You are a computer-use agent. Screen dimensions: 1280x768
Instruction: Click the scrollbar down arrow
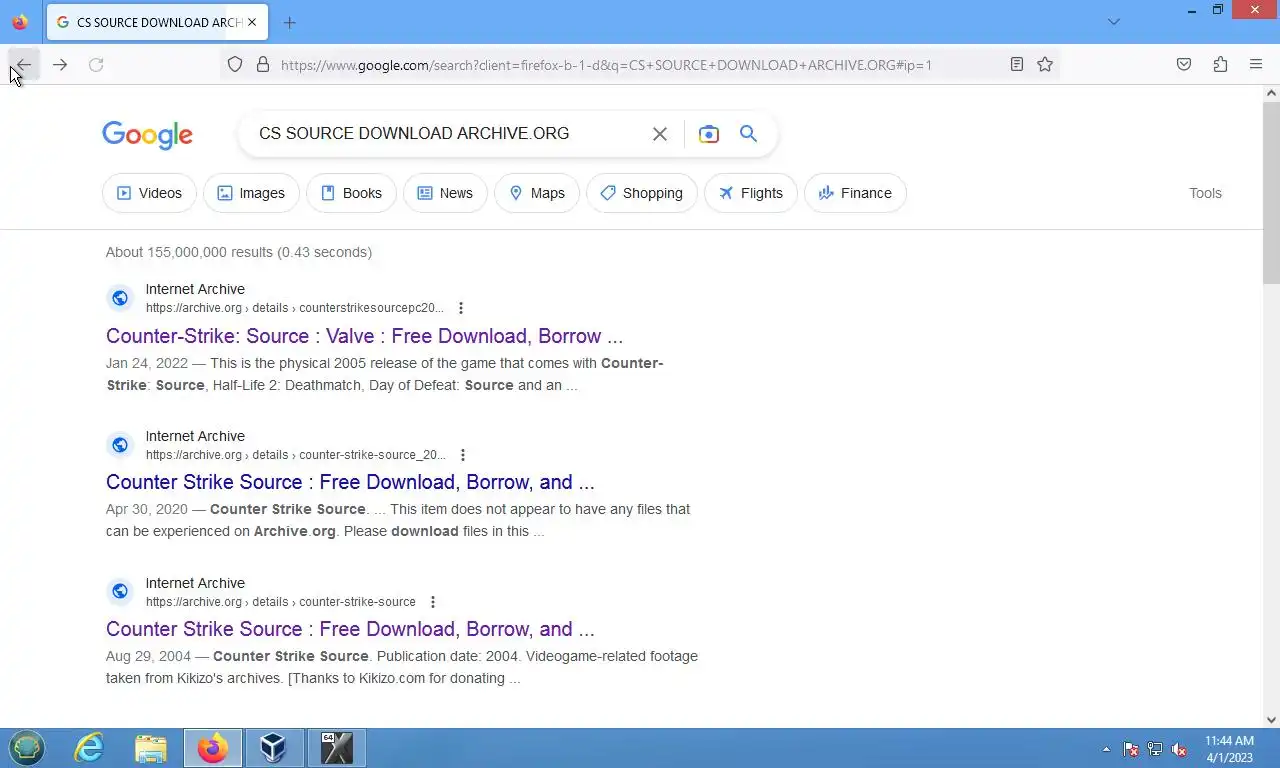[1271, 719]
